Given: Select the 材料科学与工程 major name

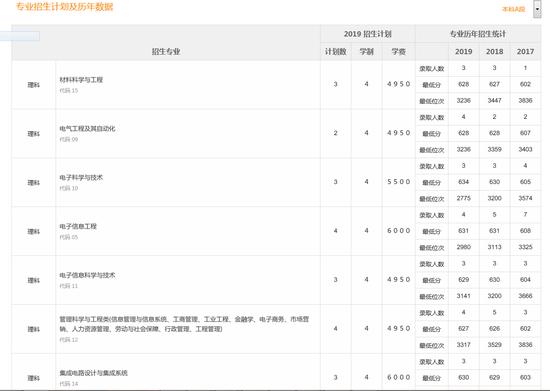Looking at the screenshot, I should (81, 80).
